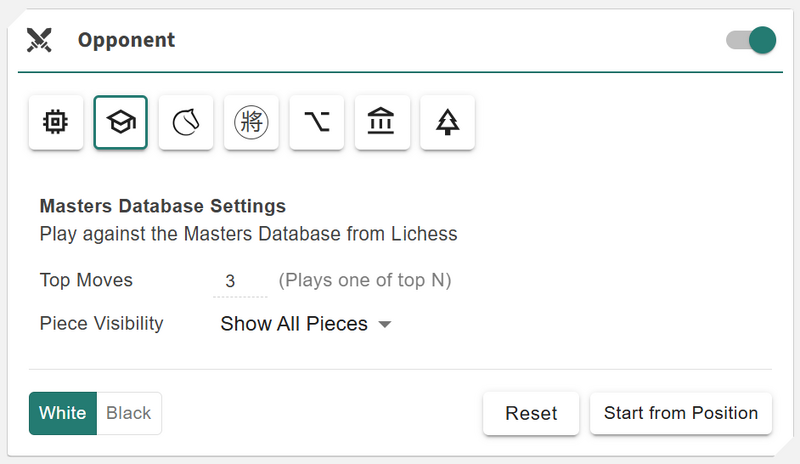This screenshot has height=464, width=800.
Task: Play as White
Action: [63, 413]
